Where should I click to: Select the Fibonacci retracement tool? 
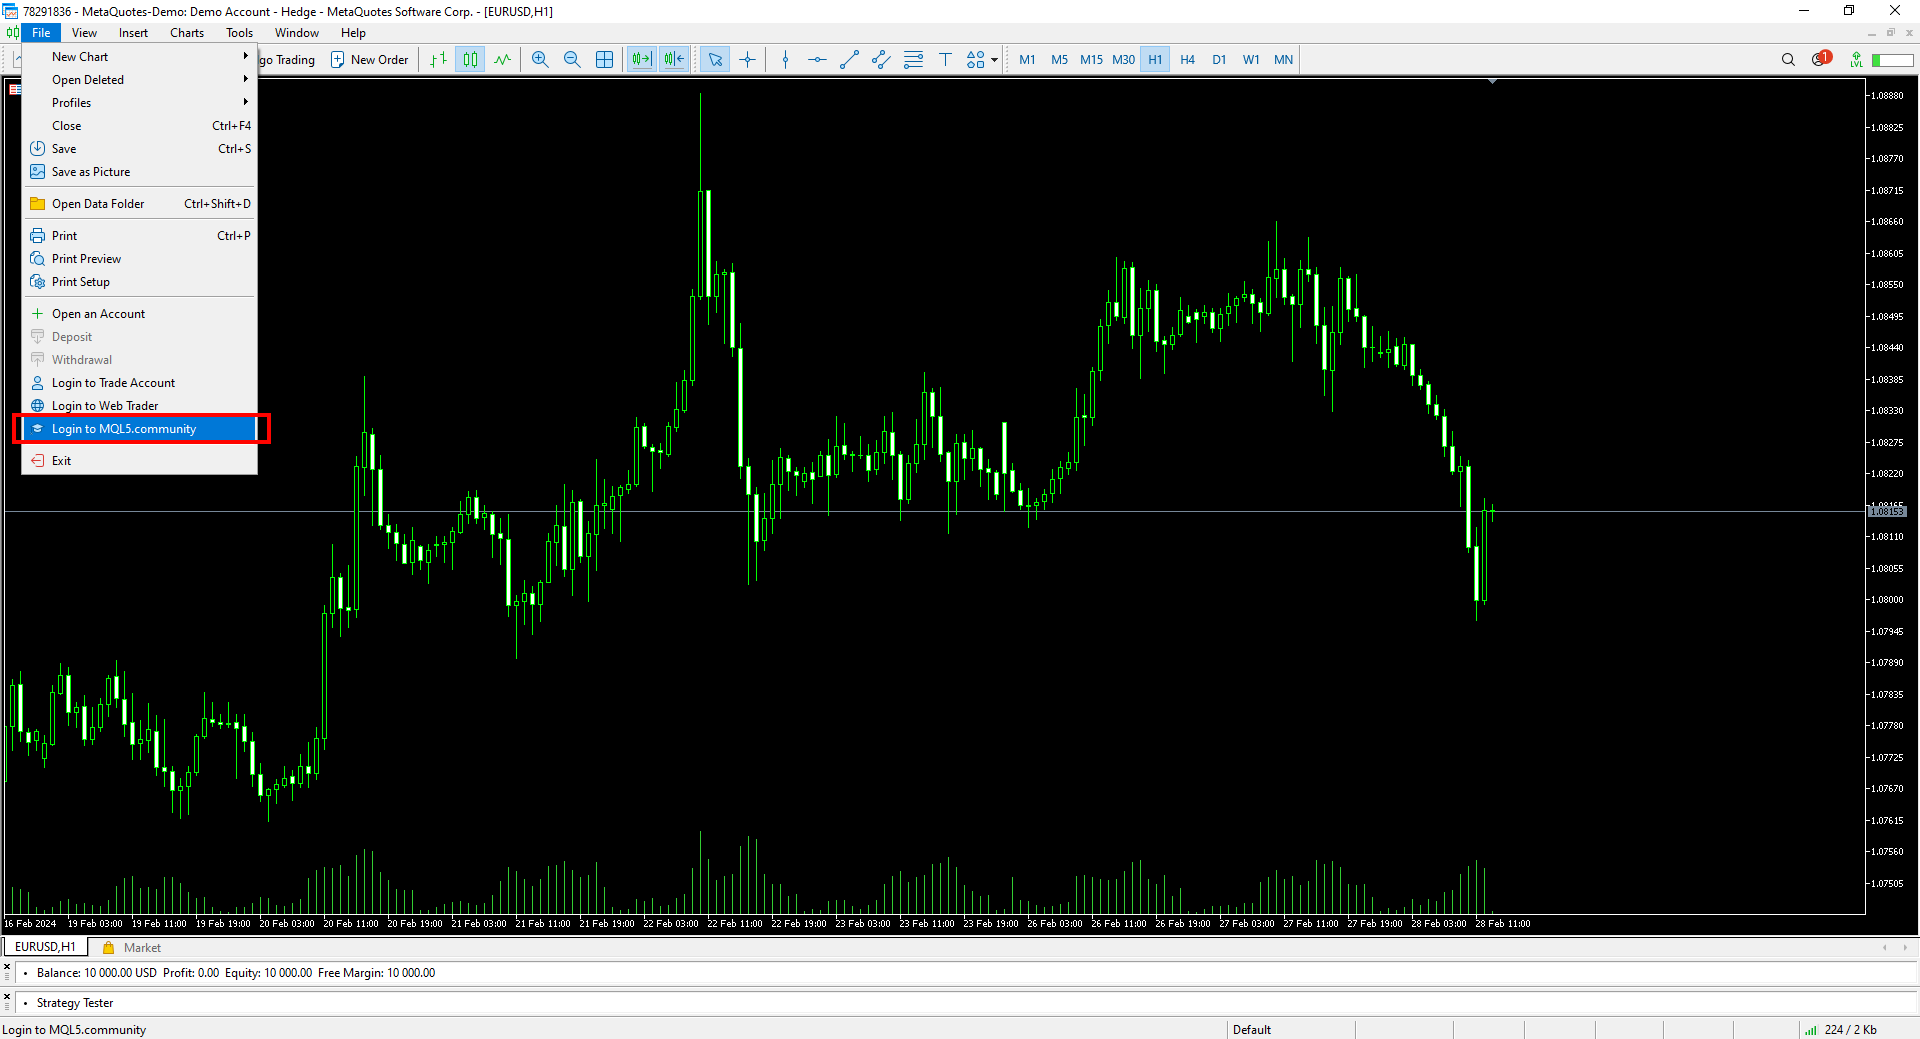tap(913, 60)
